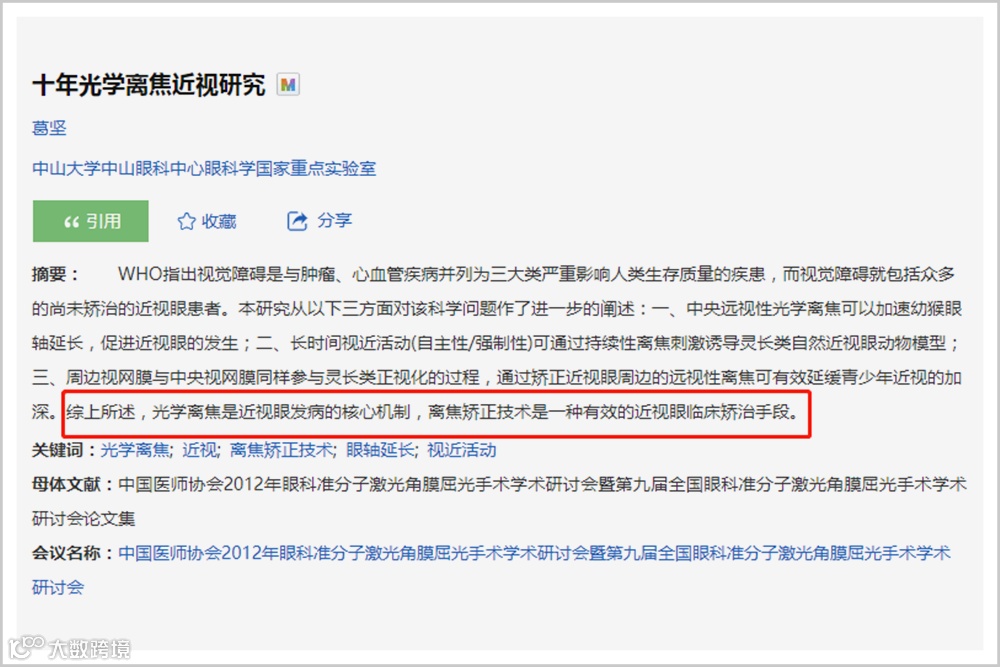The height and width of the screenshot is (667, 1000).
Task: Select keyword link 光学离焦
Action: 135,450
